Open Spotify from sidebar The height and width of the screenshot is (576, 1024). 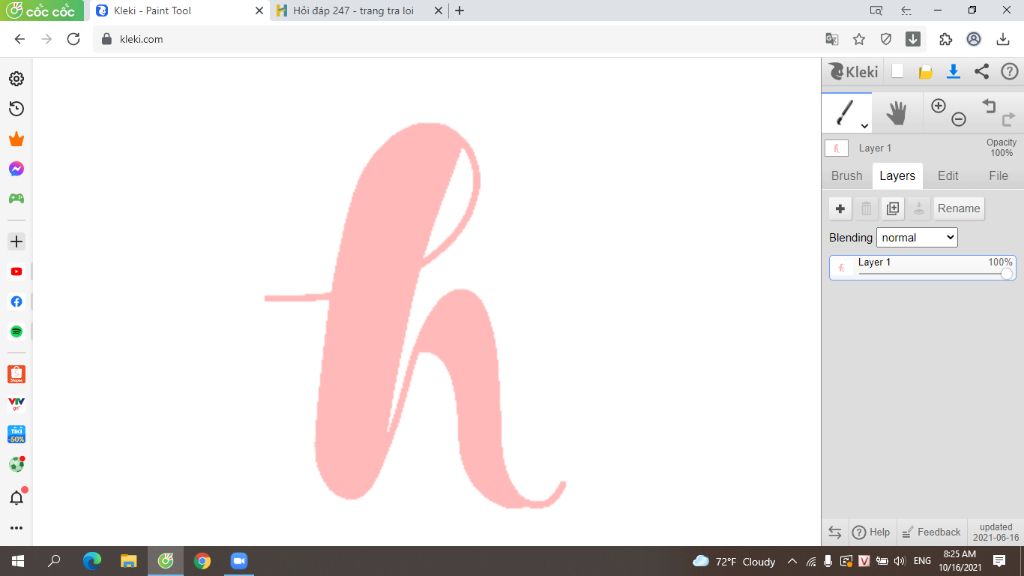[16, 332]
